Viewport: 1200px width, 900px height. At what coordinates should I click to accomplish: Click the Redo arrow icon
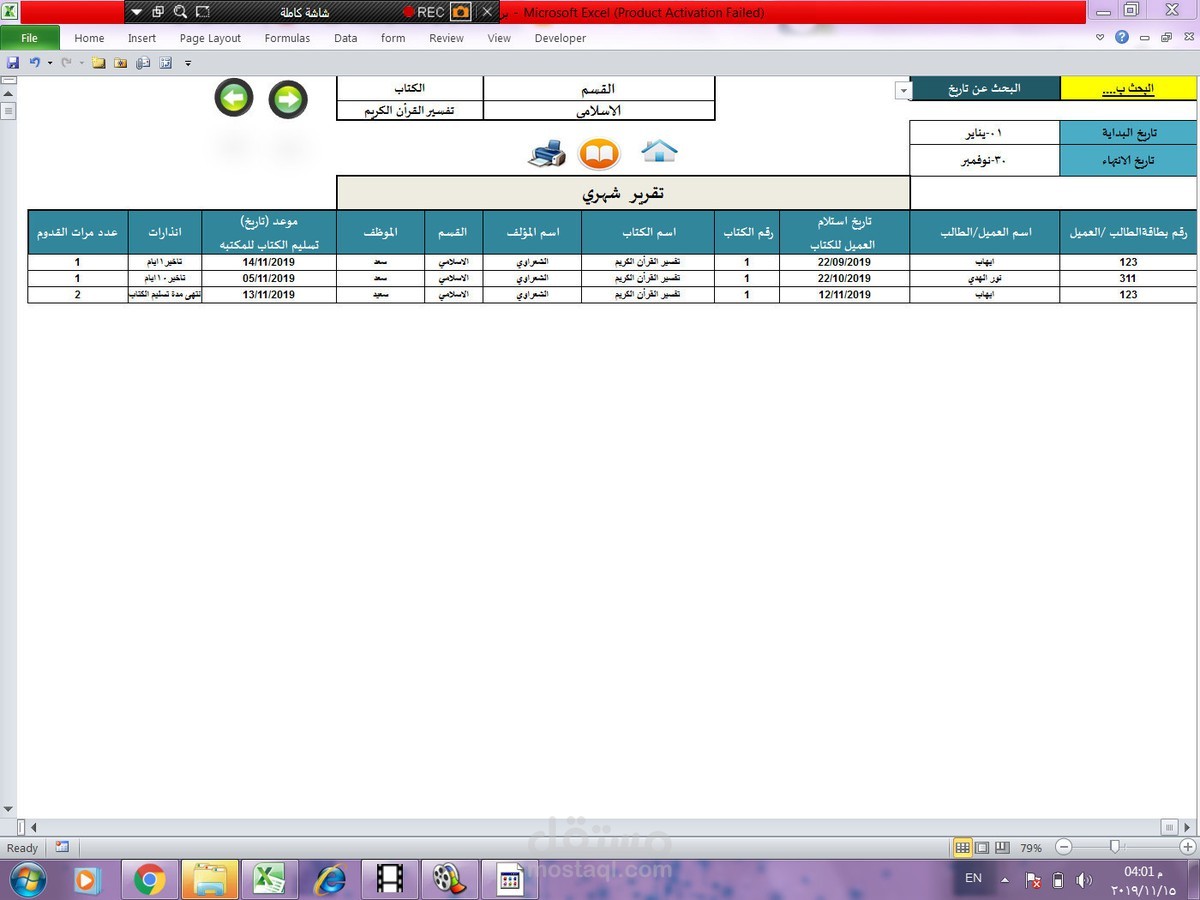point(66,63)
